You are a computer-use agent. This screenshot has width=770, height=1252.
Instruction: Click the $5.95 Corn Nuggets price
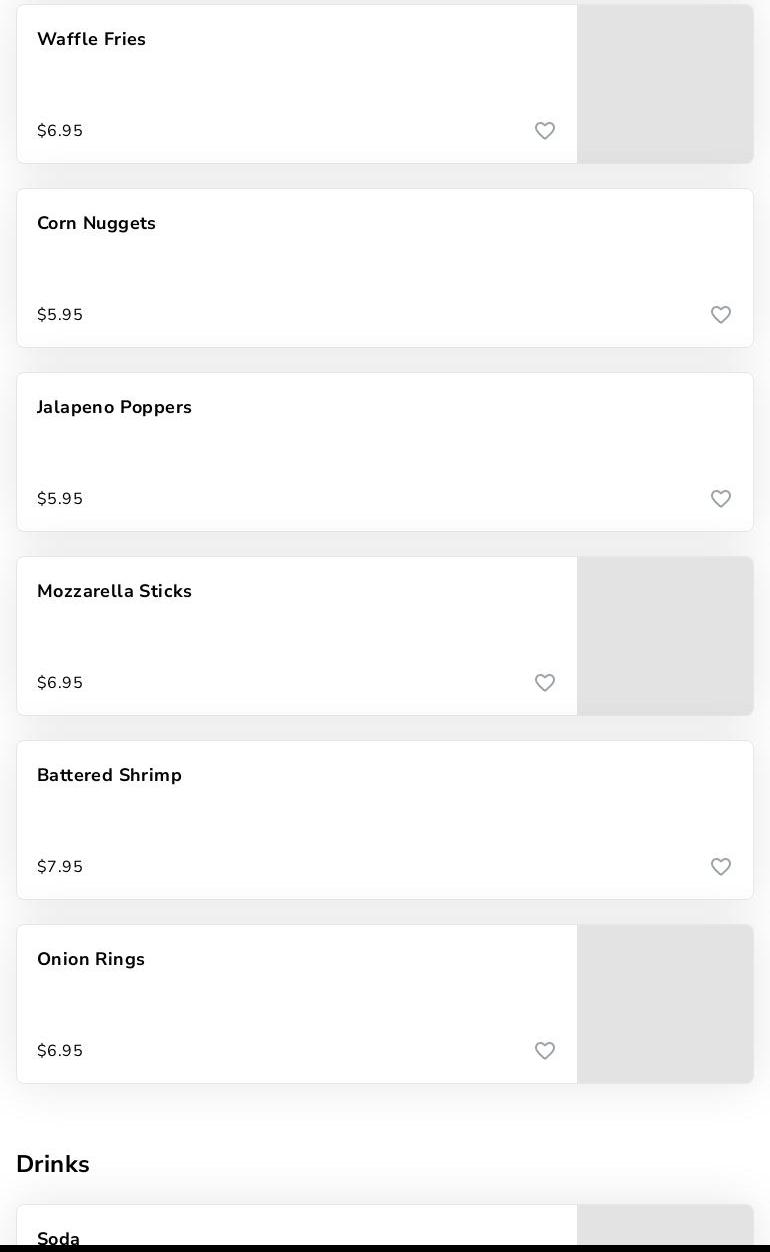[60, 315]
